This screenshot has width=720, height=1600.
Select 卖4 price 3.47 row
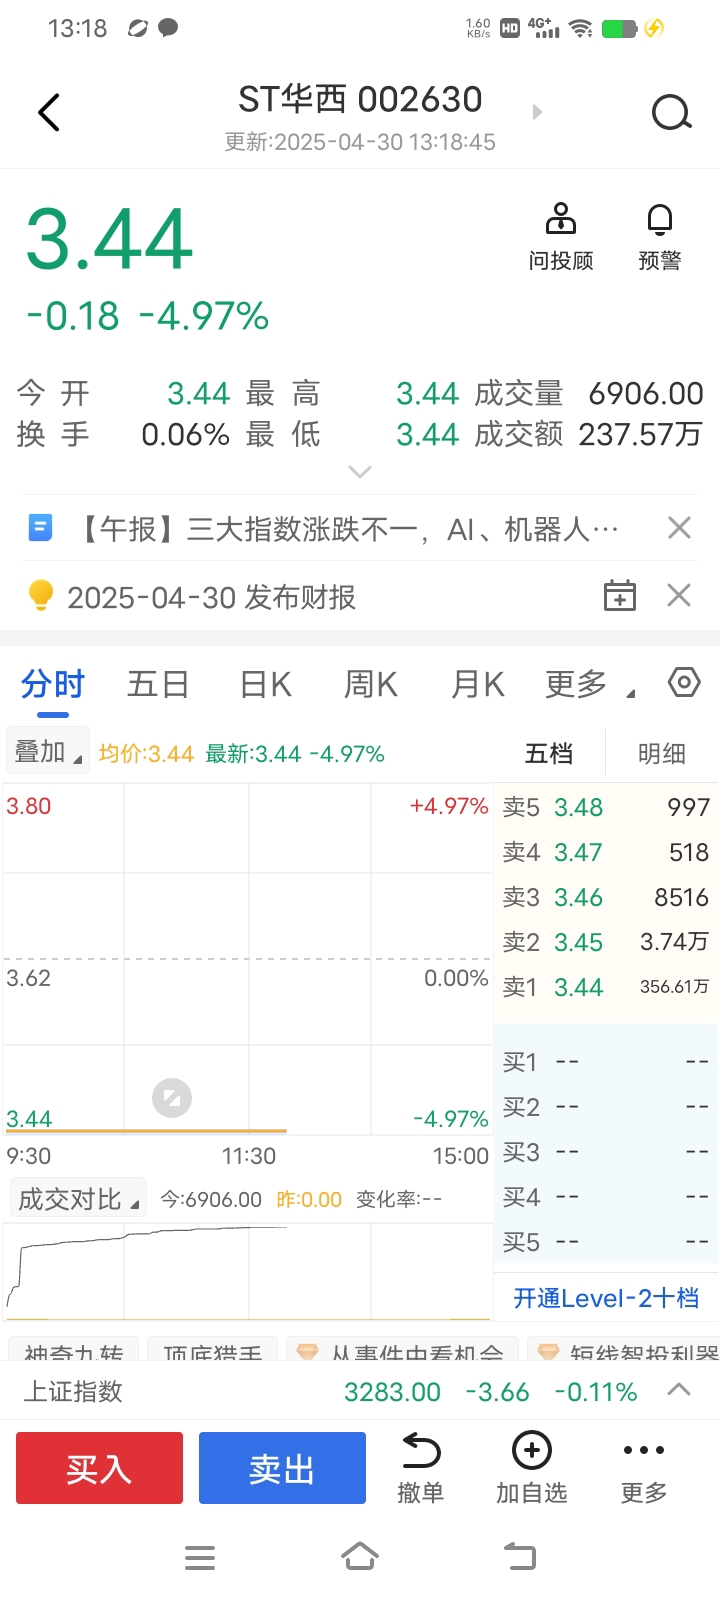tap(606, 852)
